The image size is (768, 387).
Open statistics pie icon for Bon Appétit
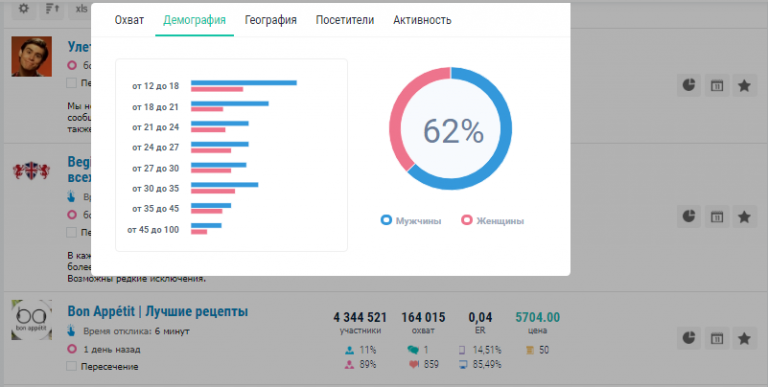pos(689,338)
